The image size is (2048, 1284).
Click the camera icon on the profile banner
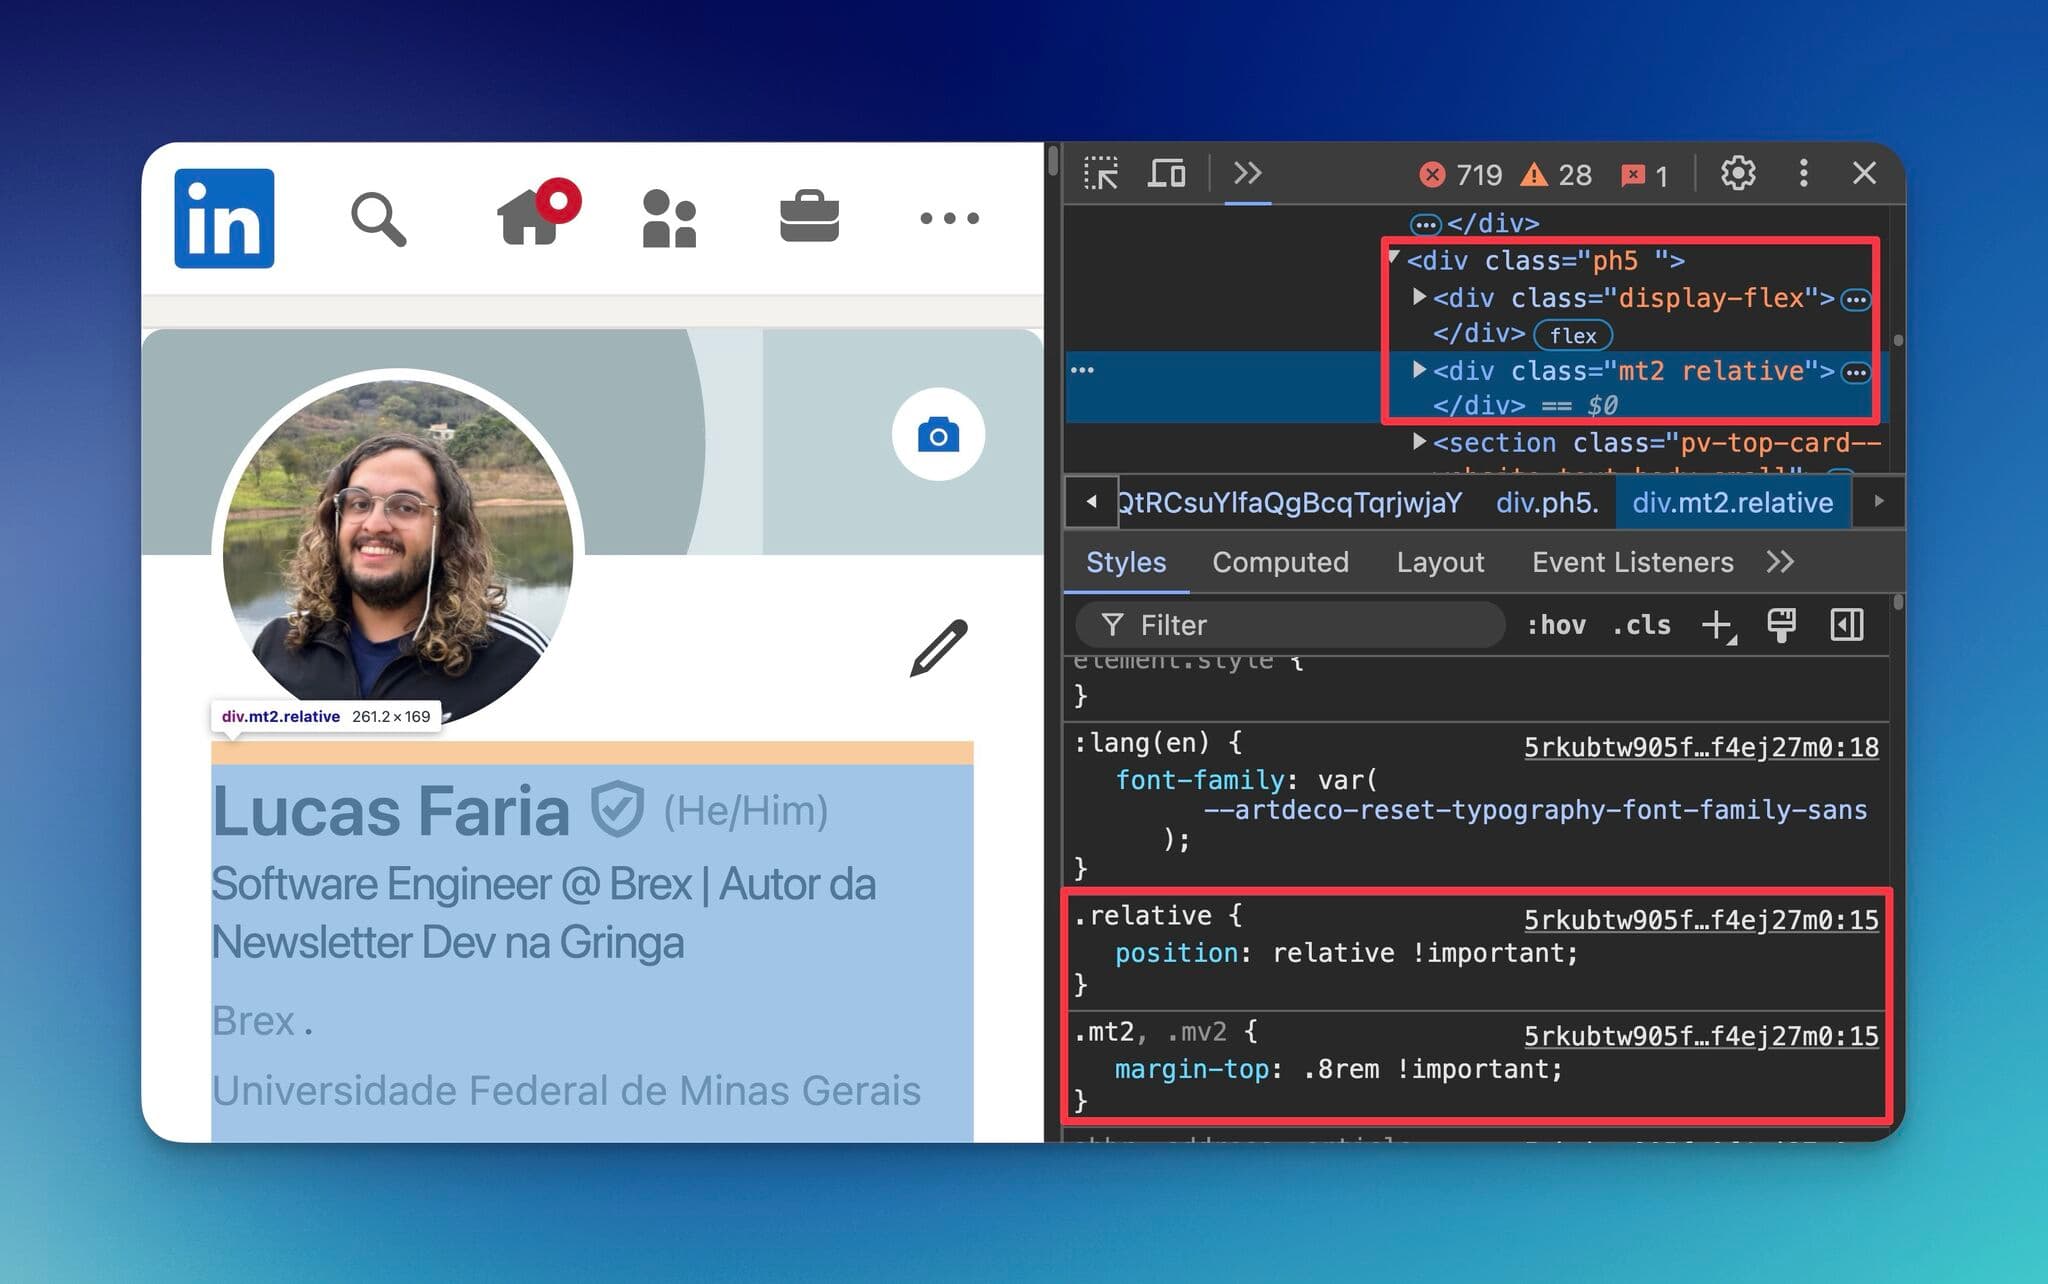click(937, 433)
